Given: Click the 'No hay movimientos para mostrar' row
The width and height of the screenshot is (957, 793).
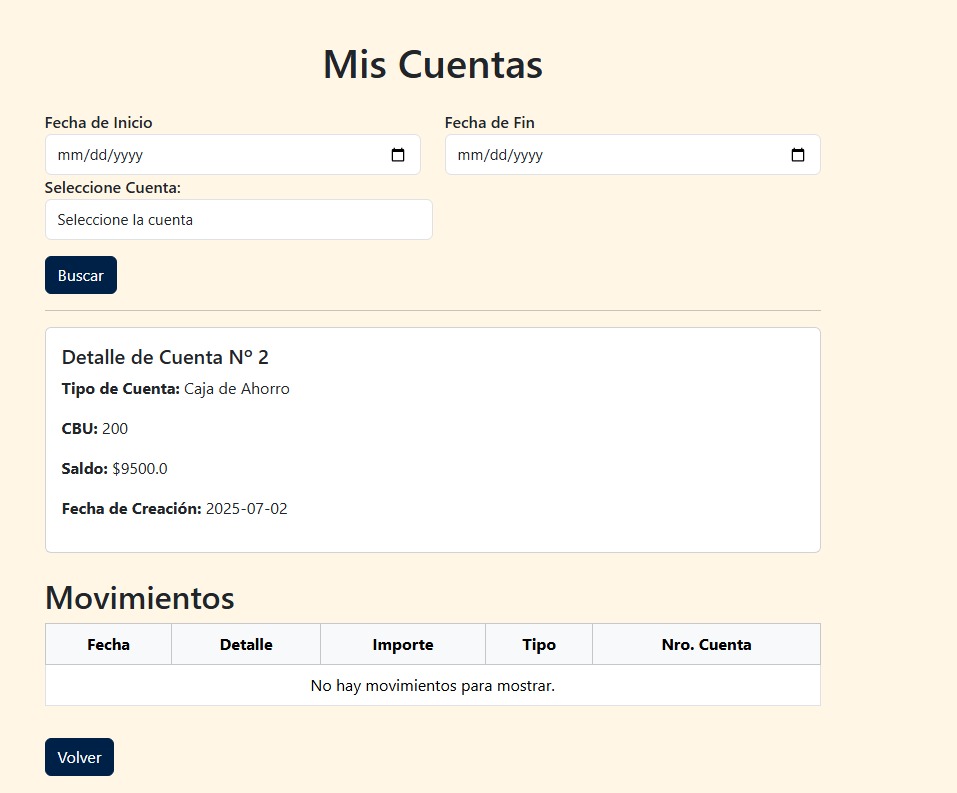Looking at the screenshot, I should (x=432, y=685).
